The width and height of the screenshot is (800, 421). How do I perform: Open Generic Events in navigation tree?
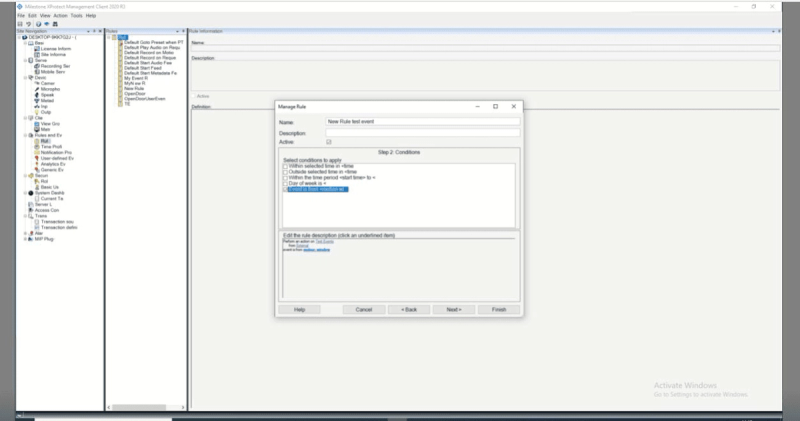(x=49, y=170)
